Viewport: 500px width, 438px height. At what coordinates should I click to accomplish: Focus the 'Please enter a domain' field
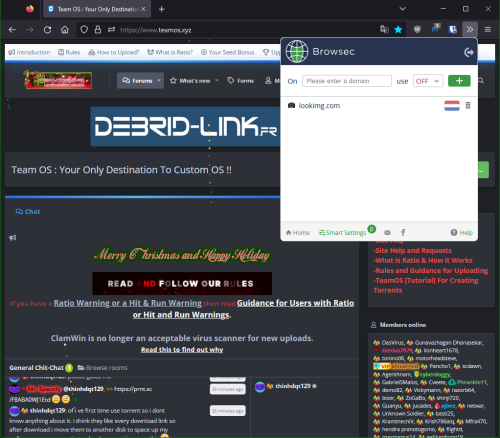point(347,81)
